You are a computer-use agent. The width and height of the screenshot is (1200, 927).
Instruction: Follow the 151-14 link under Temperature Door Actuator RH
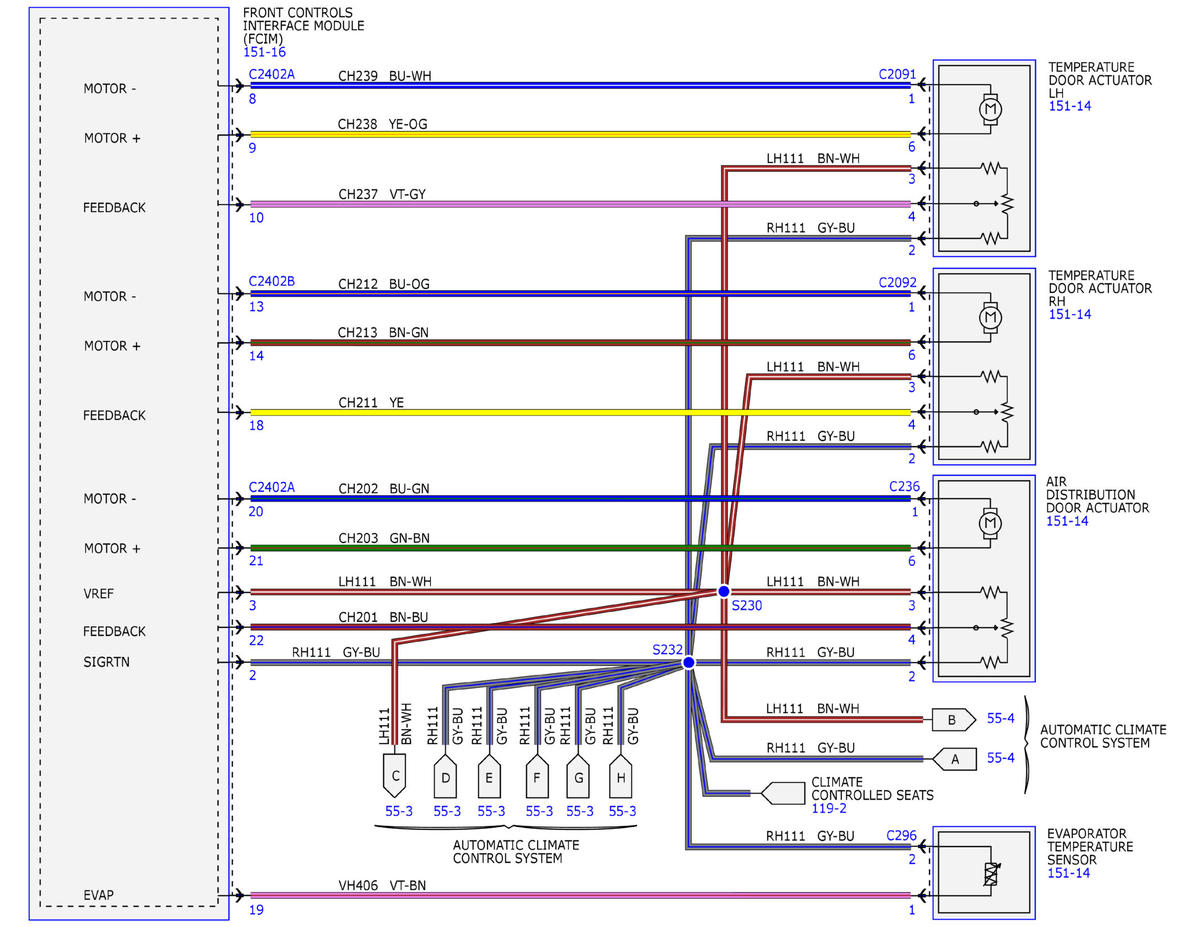pos(1068,314)
